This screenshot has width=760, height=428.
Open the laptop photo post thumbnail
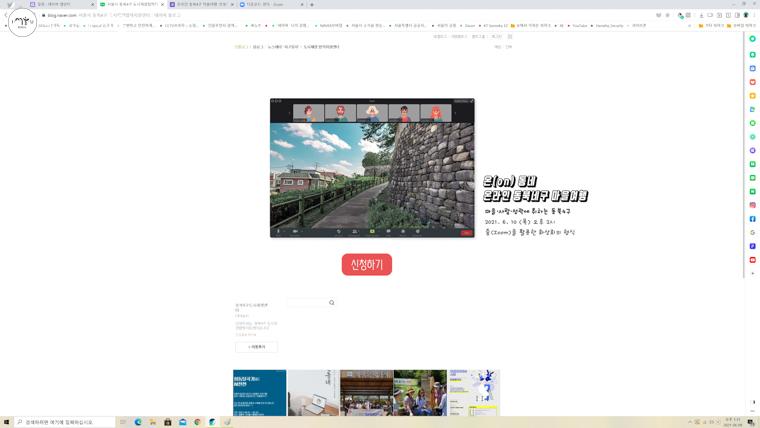313,393
